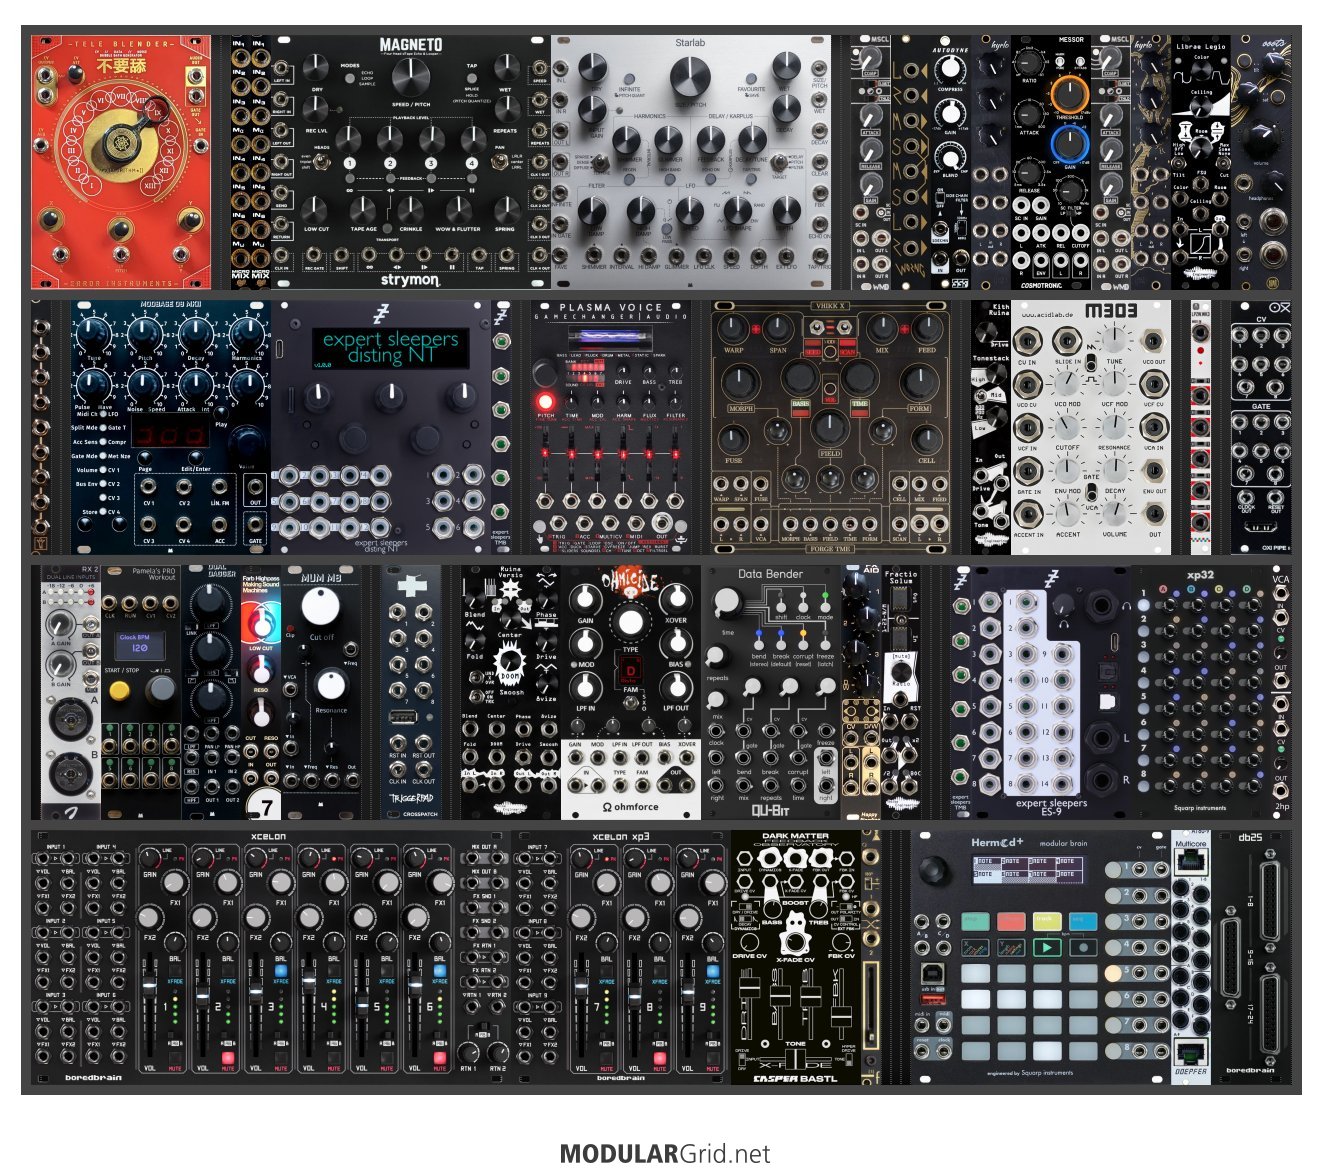Tap the TAP button on Magneto
This screenshot has width=1332, height=1175.
[x=472, y=77]
